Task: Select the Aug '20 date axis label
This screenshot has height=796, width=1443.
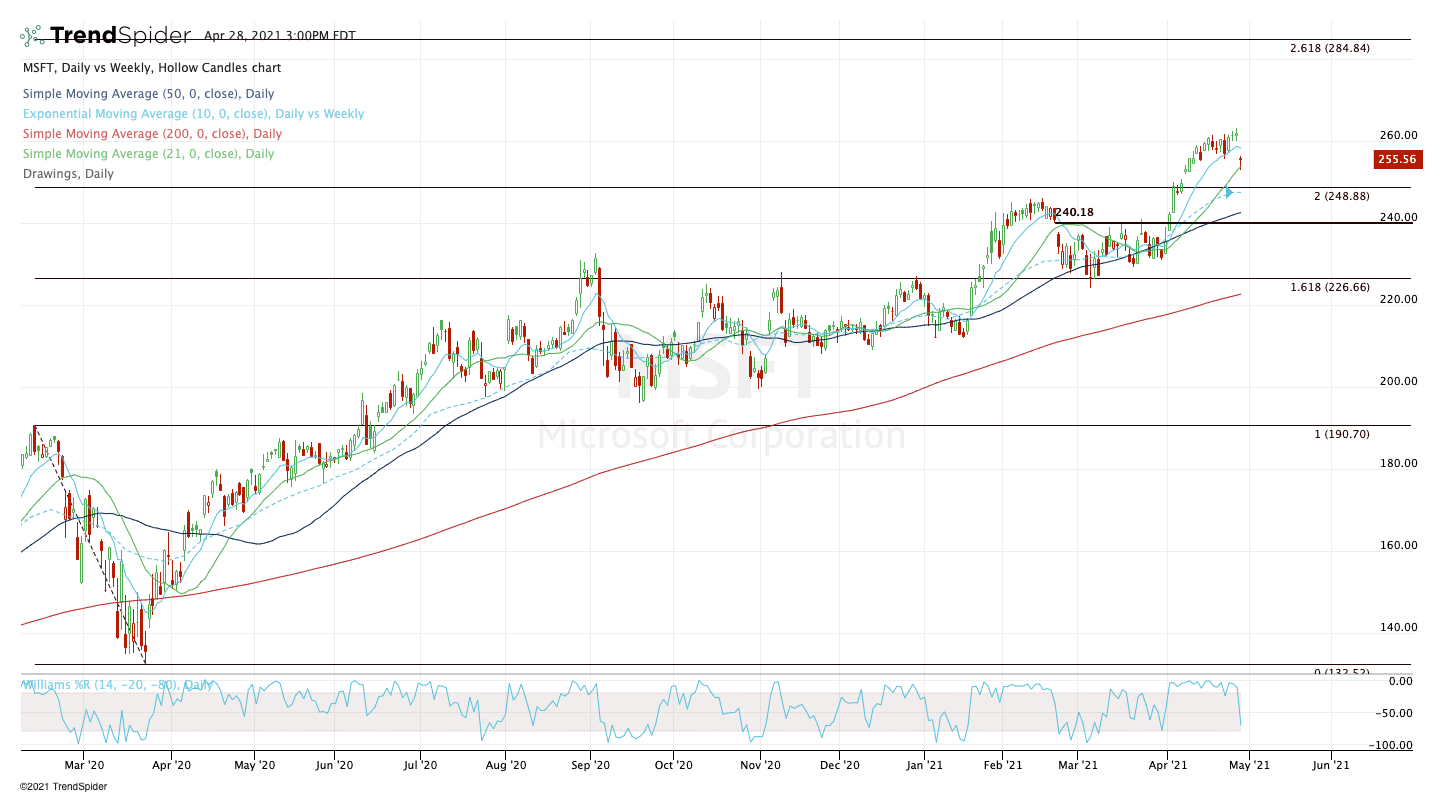Action: [x=506, y=765]
